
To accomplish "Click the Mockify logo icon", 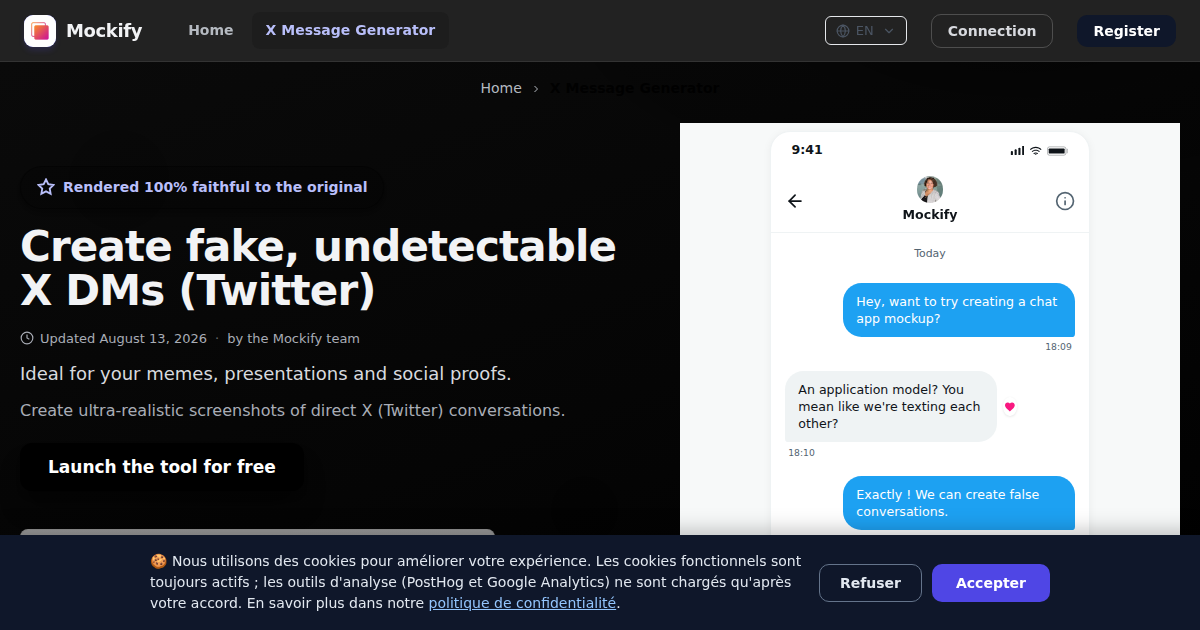I will click(40, 31).
